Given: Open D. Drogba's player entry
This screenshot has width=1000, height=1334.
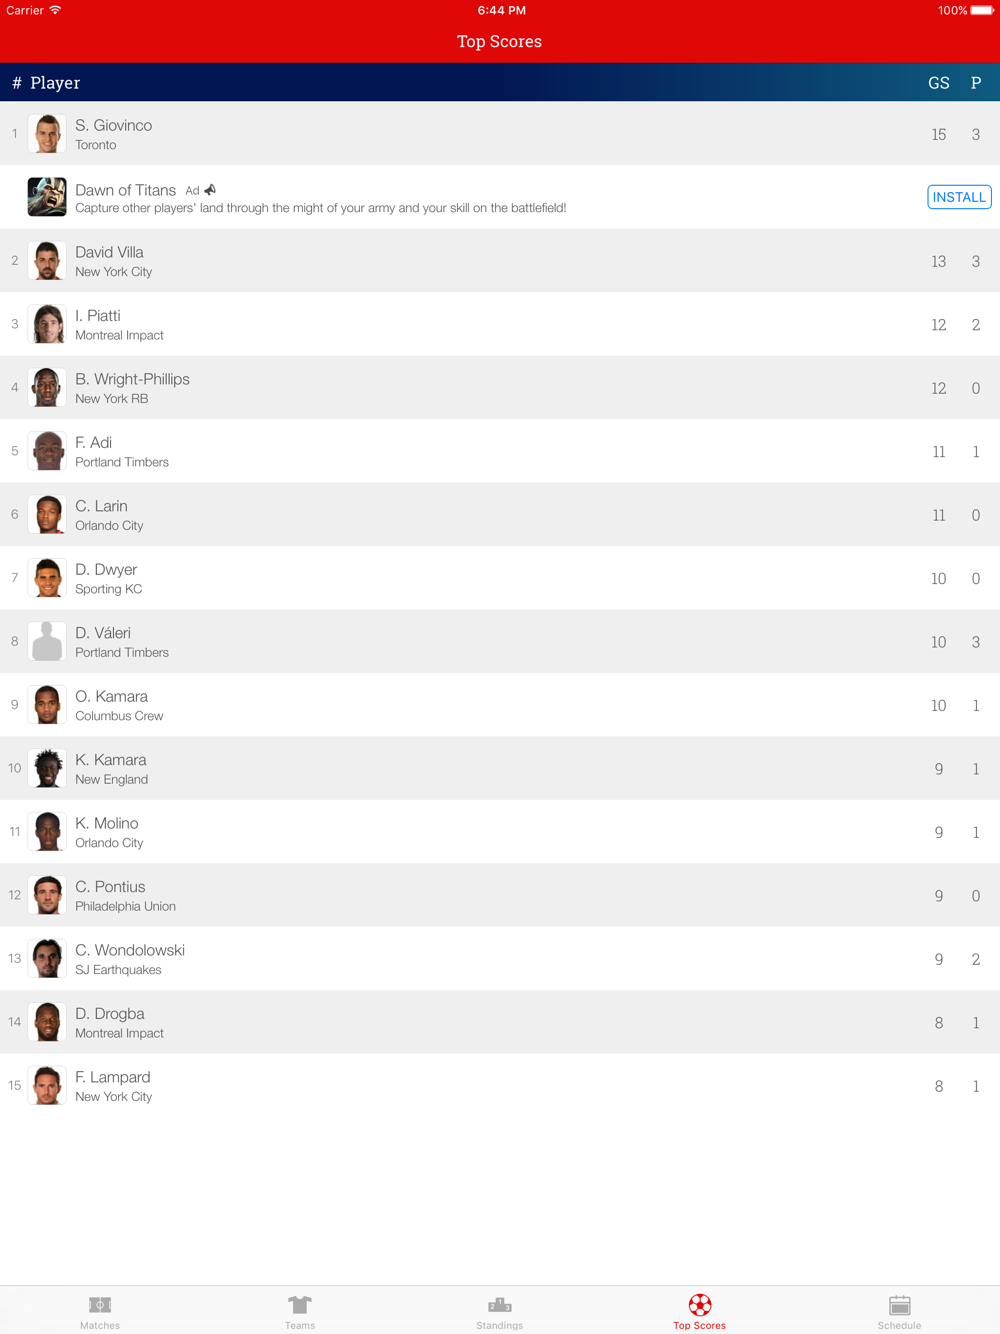Looking at the screenshot, I should [500, 1022].
